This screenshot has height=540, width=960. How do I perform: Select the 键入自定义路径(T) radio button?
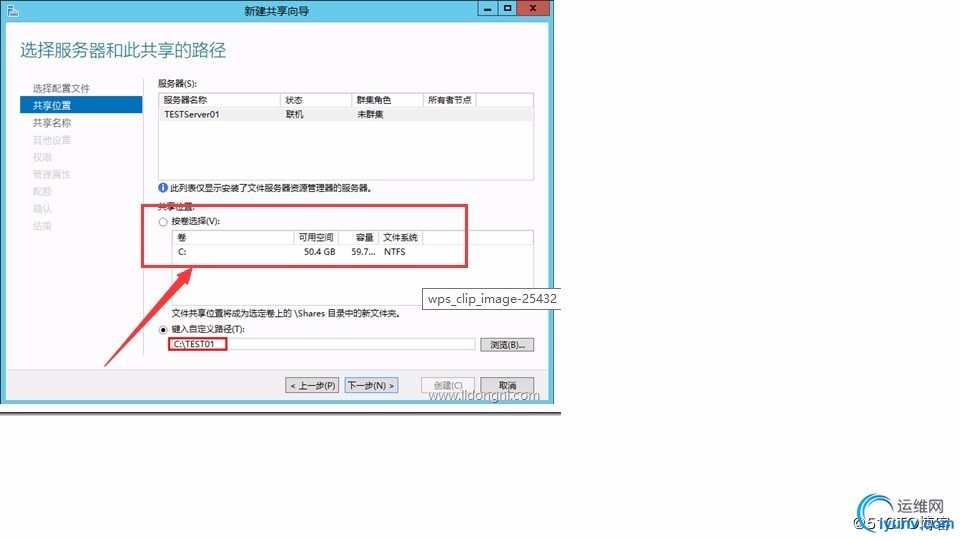coord(163,329)
